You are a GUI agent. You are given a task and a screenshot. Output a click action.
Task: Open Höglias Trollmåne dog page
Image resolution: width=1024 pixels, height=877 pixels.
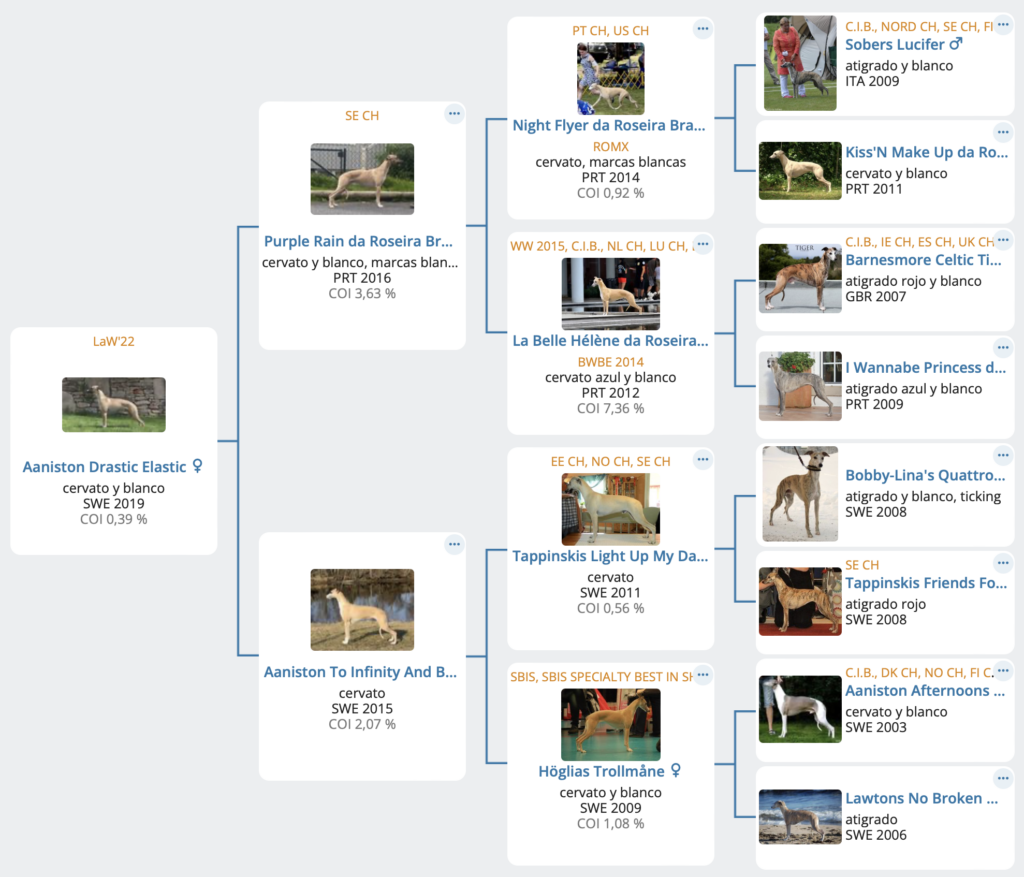601,771
